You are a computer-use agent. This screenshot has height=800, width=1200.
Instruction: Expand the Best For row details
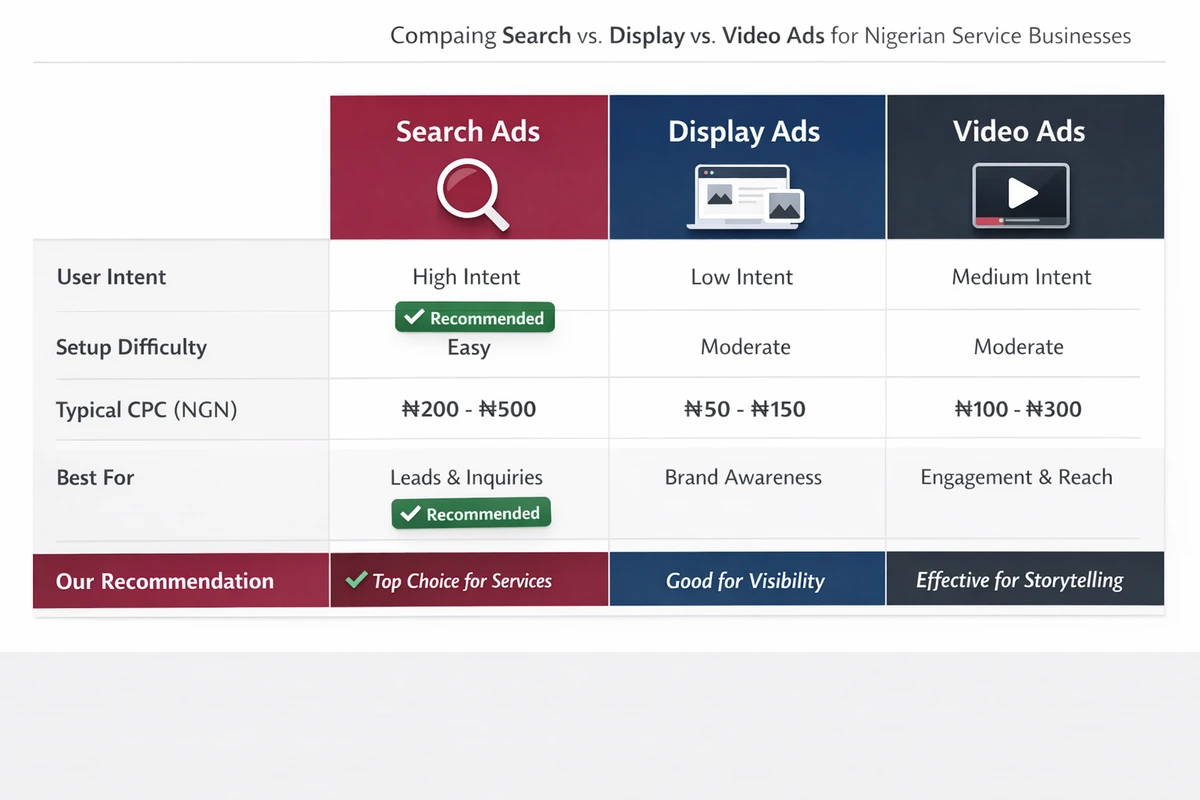point(95,477)
